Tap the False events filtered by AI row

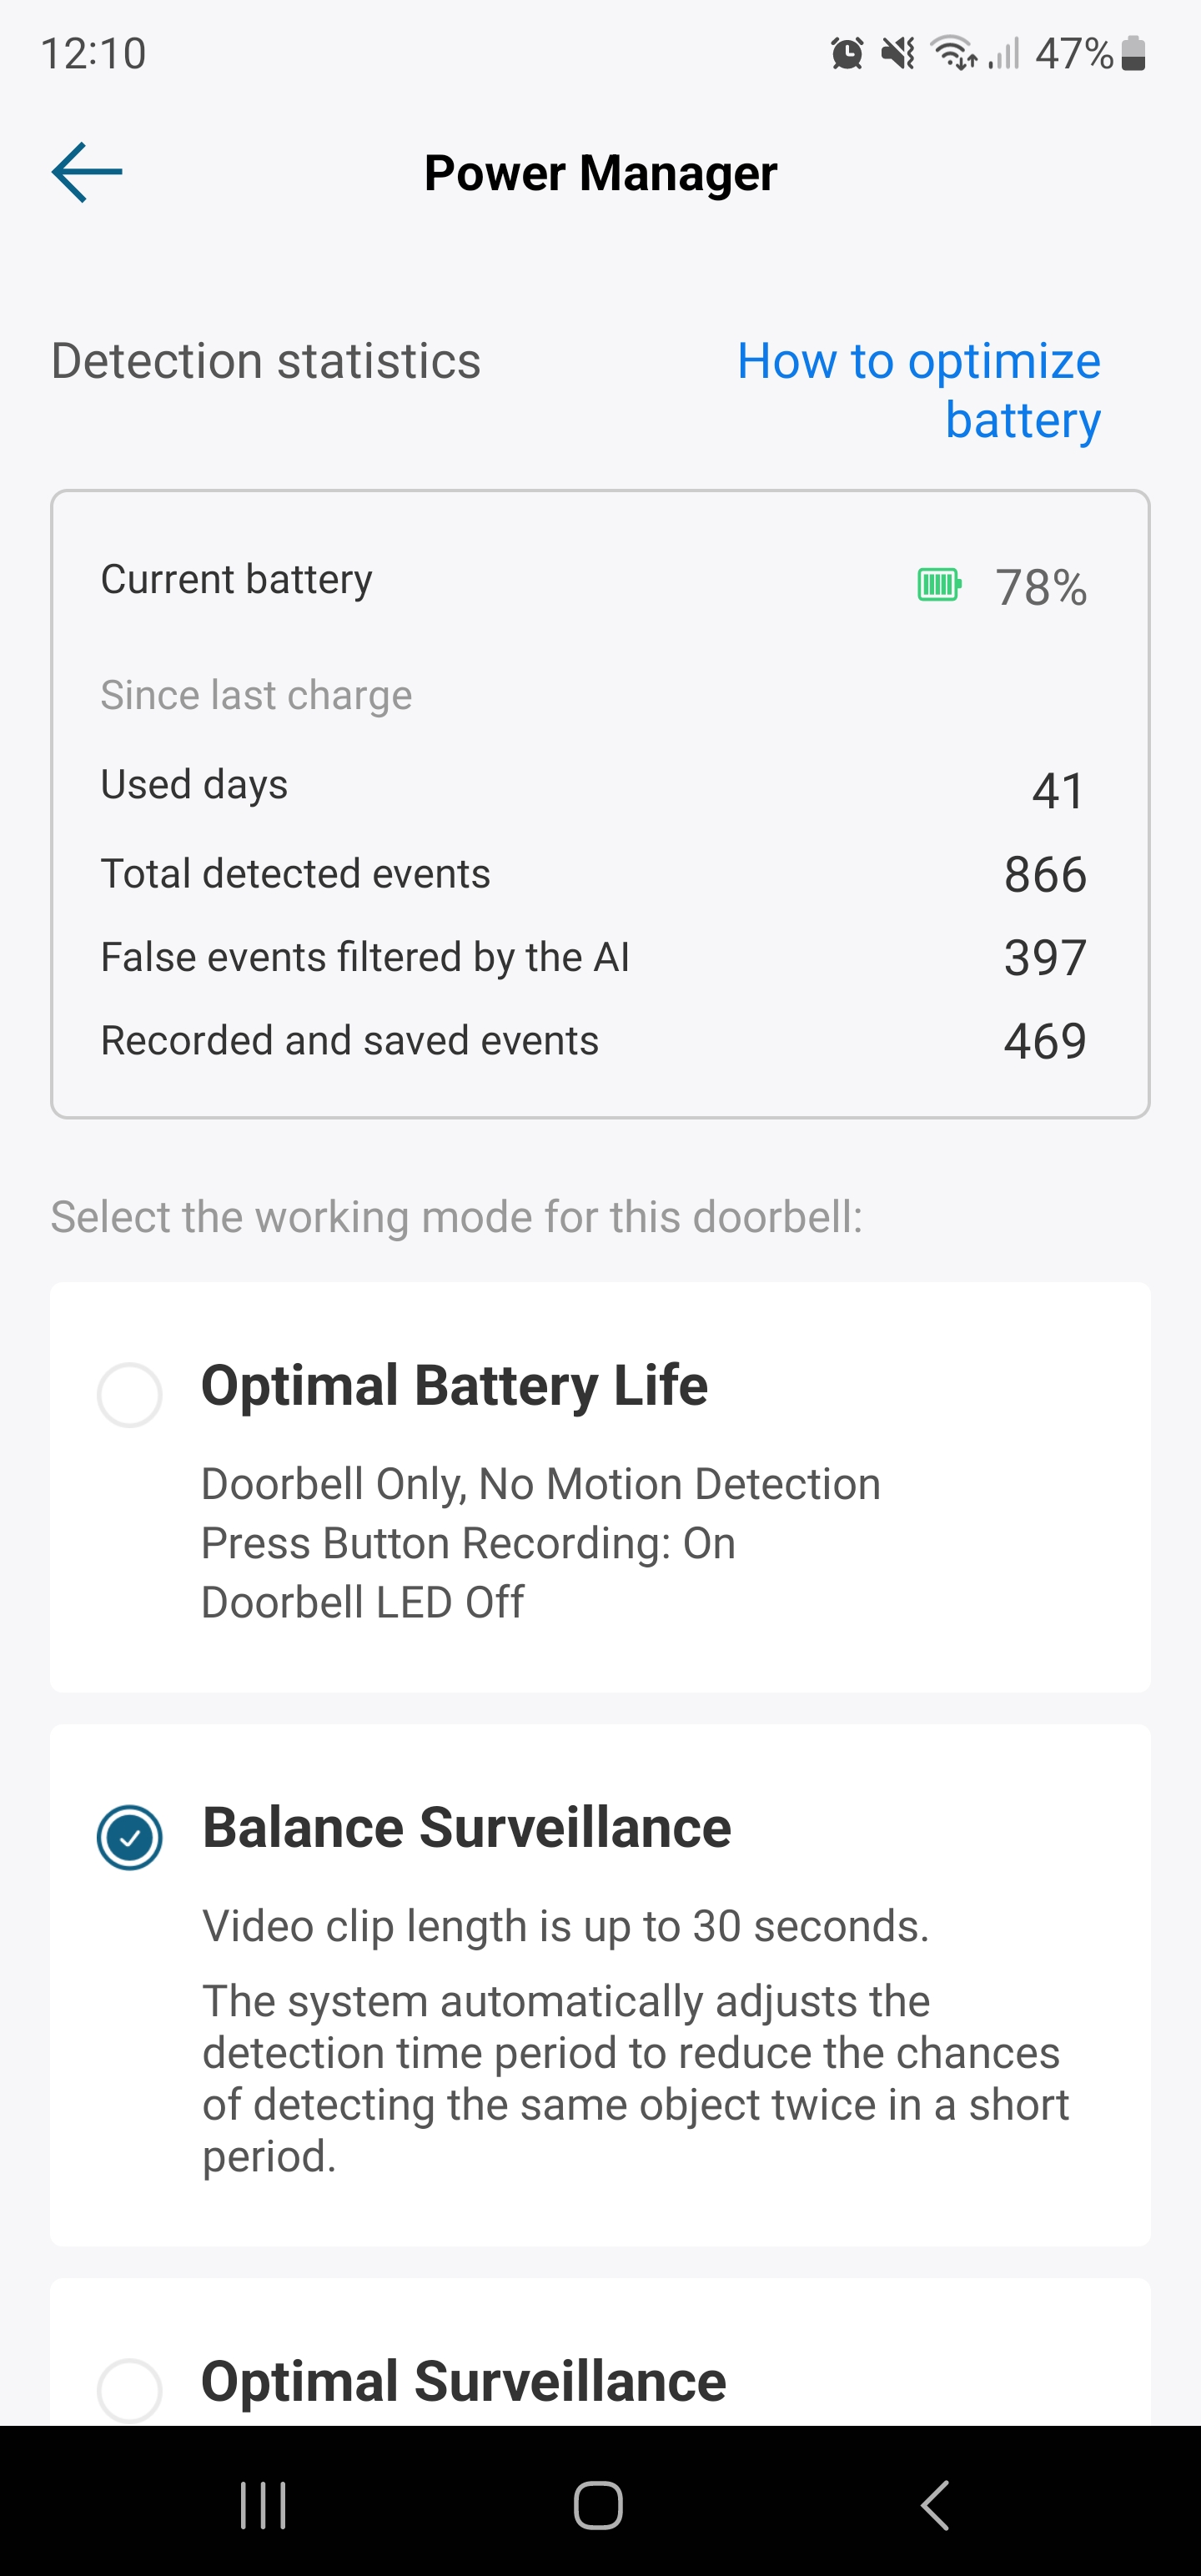(x=600, y=957)
